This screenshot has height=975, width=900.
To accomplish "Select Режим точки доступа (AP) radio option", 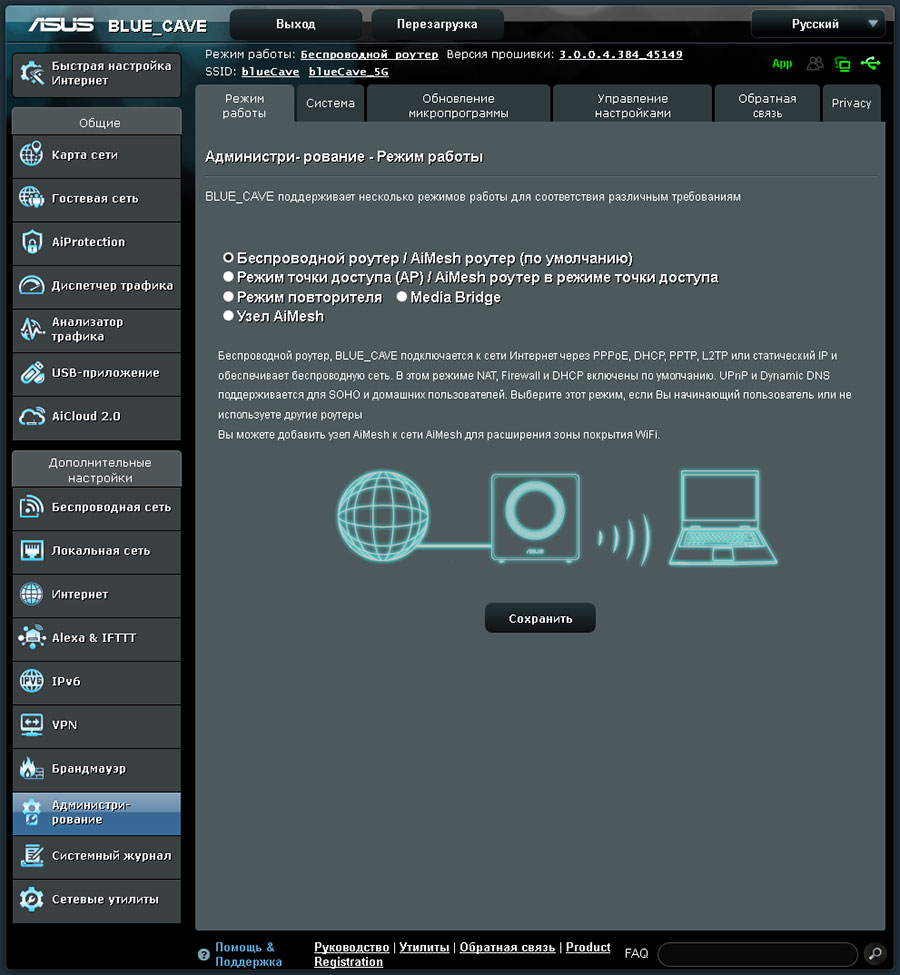I will pos(228,277).
